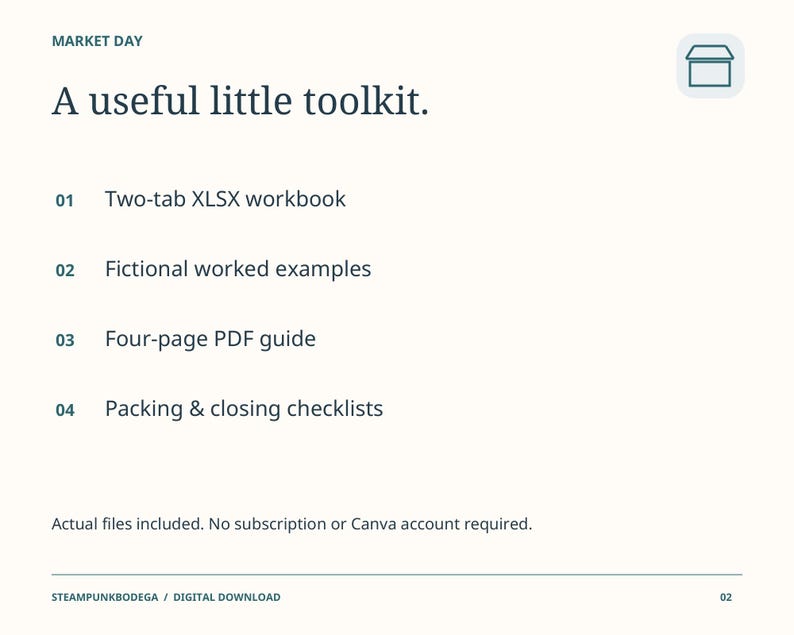Click the list number '03'
Viewport: 794px width, 635px height.
(65, 340)
